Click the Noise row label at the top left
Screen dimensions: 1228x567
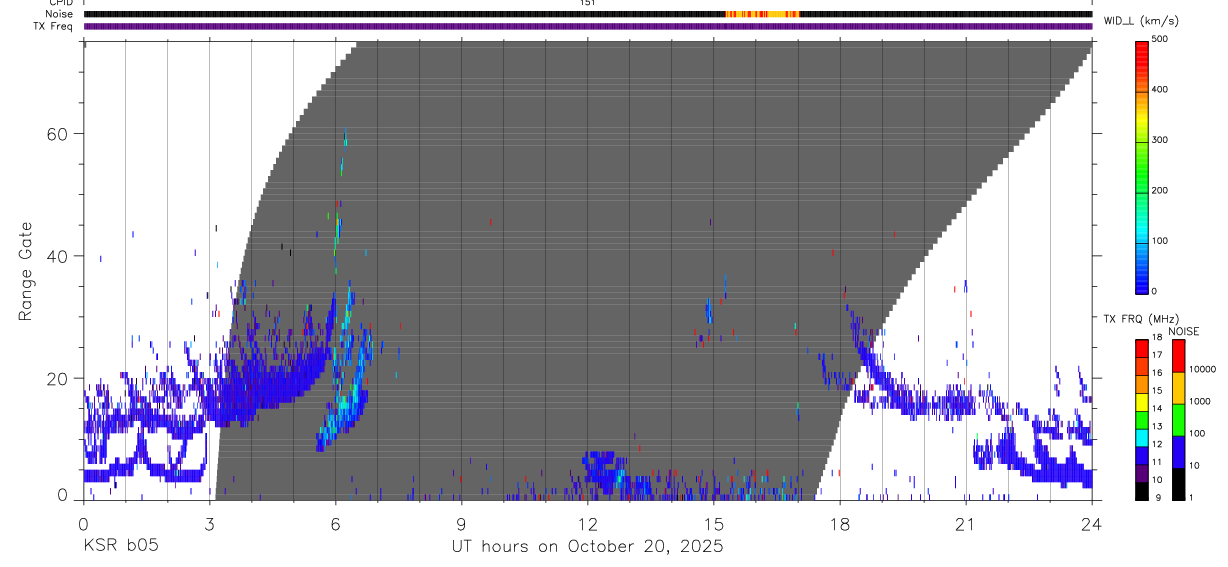click(61, 14)
